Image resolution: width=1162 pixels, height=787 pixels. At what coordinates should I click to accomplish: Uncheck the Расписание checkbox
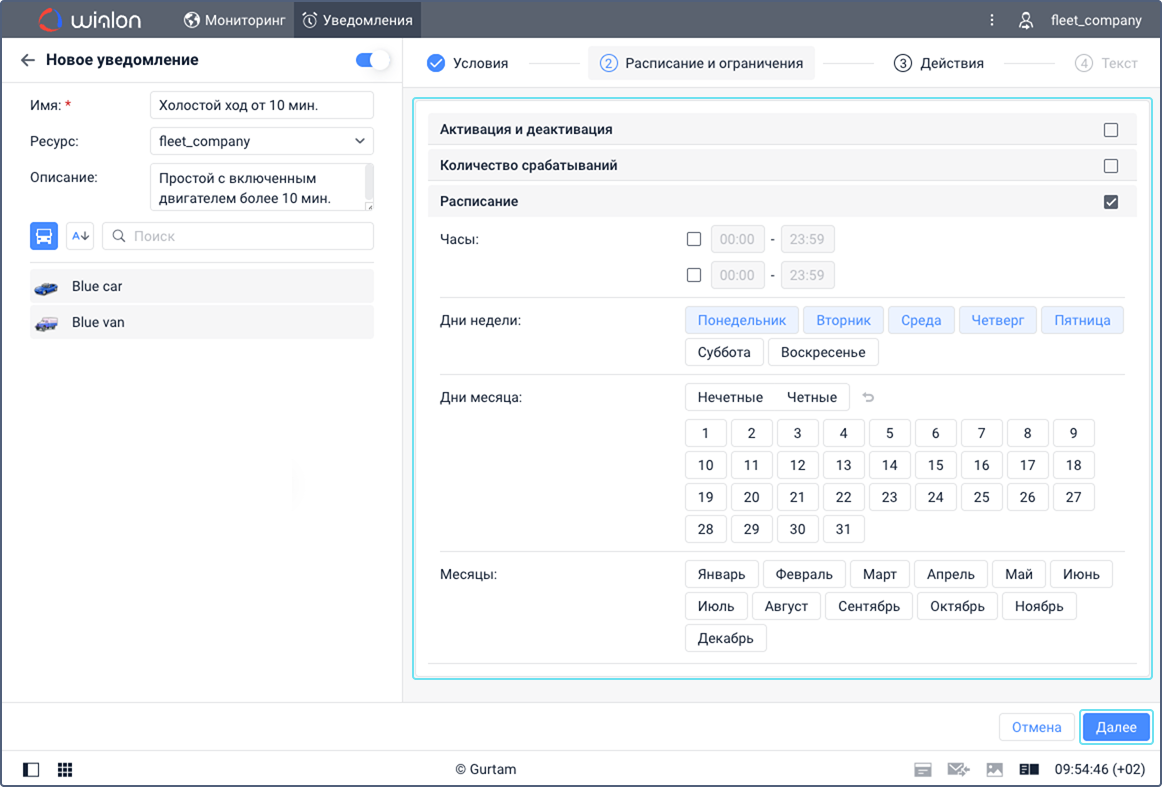coord(1110,202)
